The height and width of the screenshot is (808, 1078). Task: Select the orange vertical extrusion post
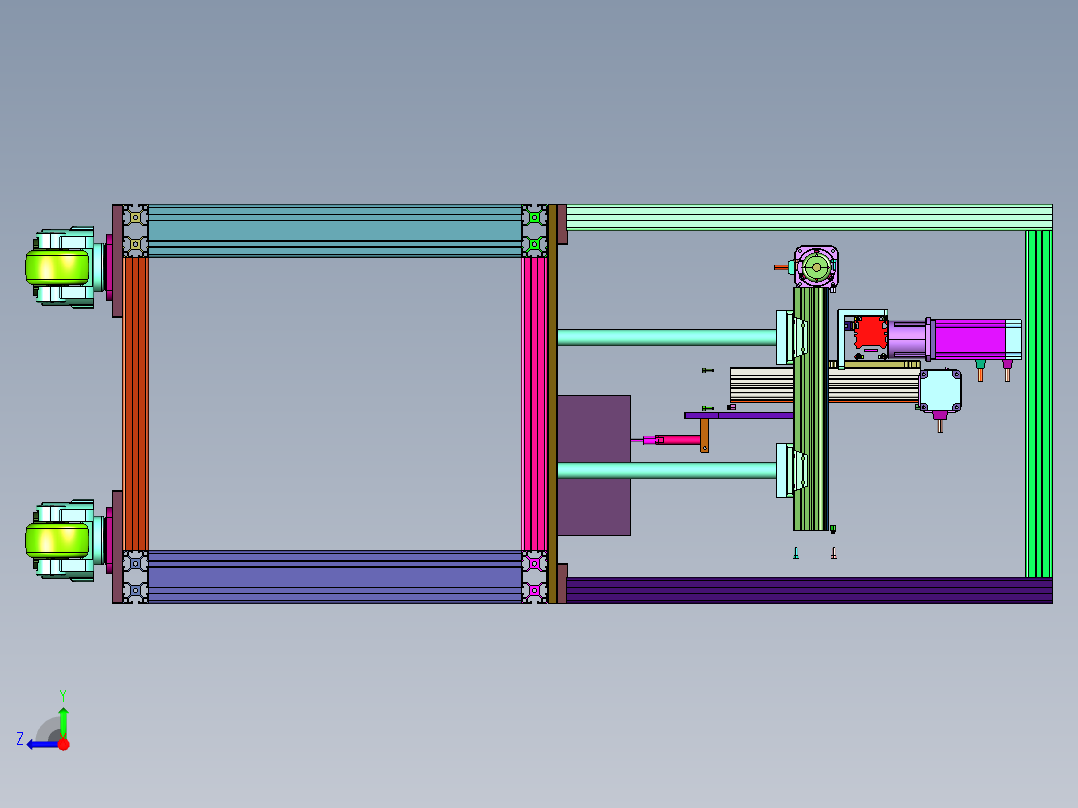tap(135, 404)
